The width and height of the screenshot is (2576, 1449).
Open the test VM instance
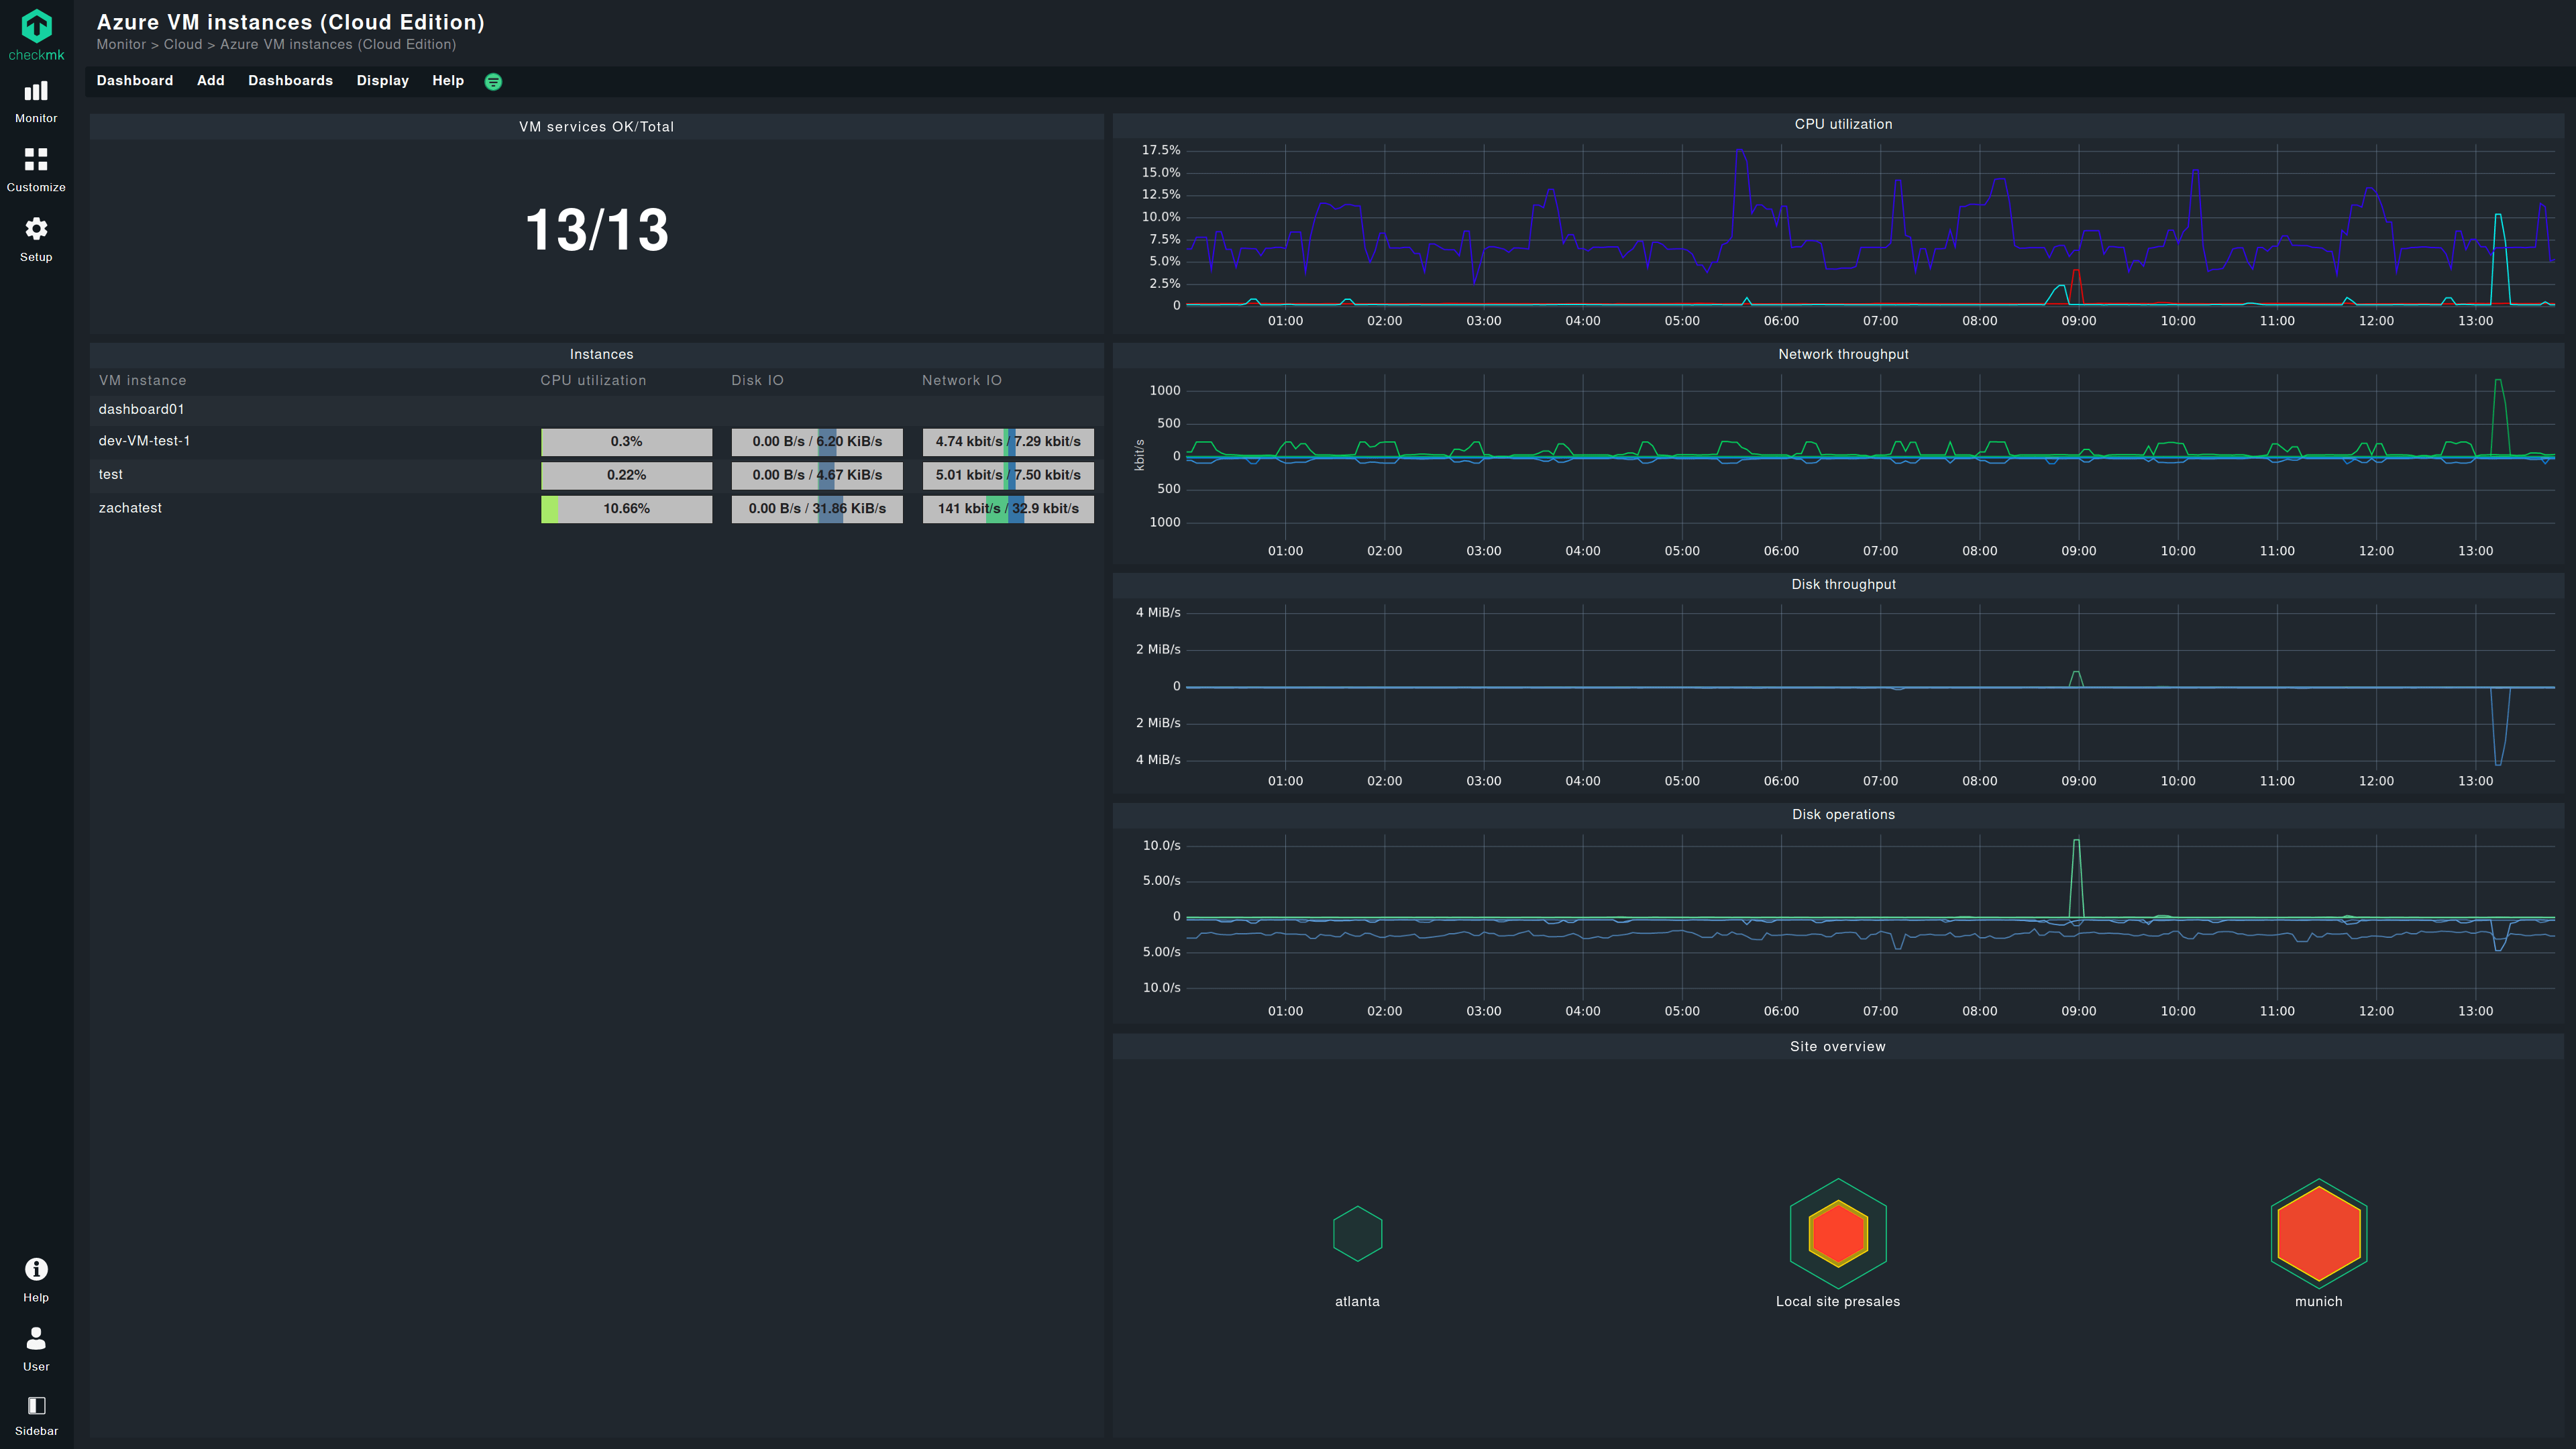(111, 475)
